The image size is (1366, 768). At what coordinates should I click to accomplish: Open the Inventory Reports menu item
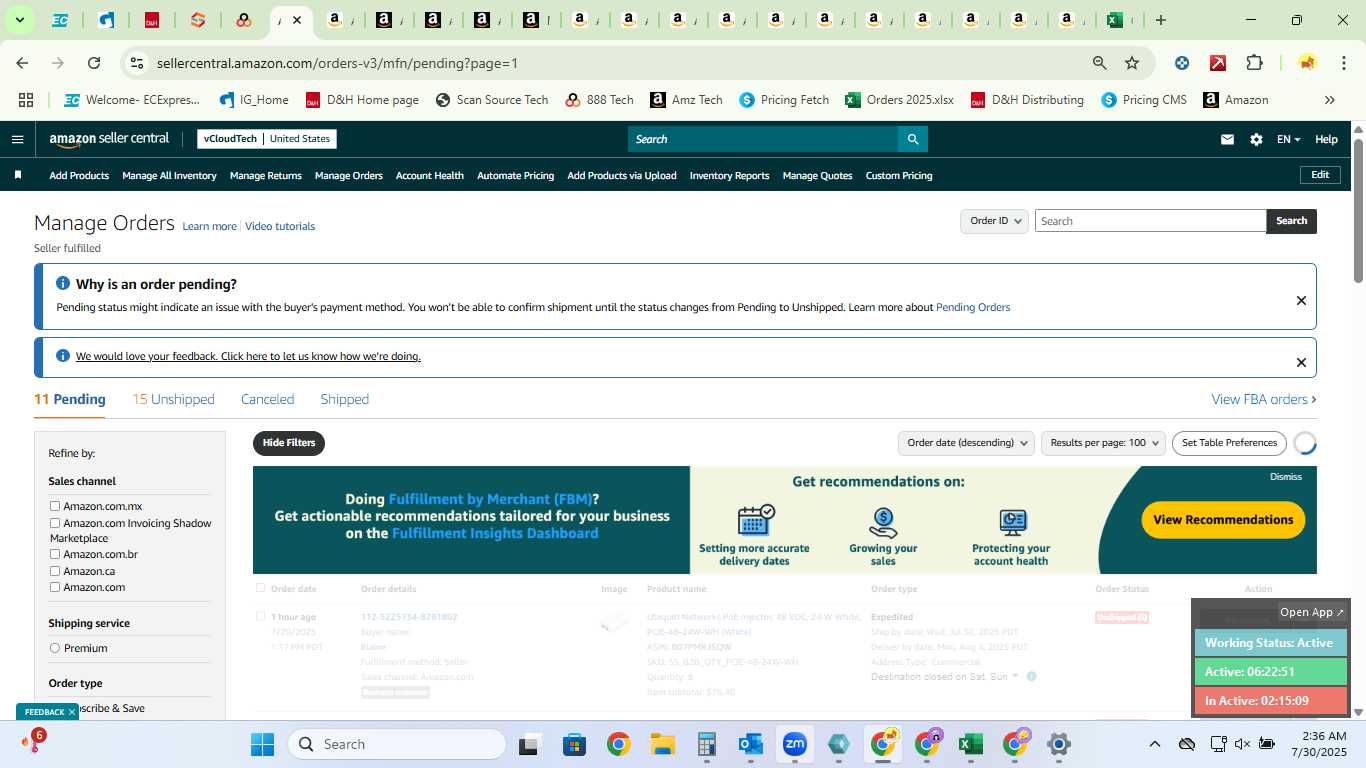pyautogui.click(x=729, y=175)
